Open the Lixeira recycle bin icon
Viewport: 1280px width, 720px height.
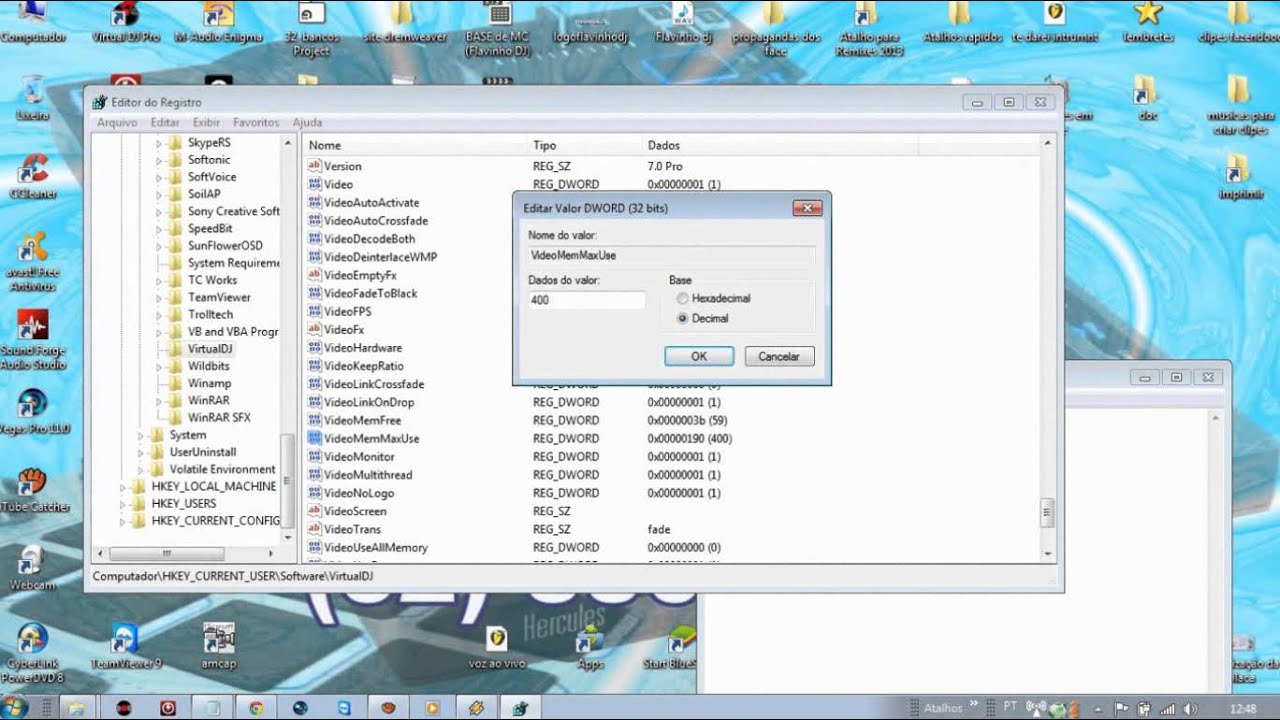(x=32, y=99)
